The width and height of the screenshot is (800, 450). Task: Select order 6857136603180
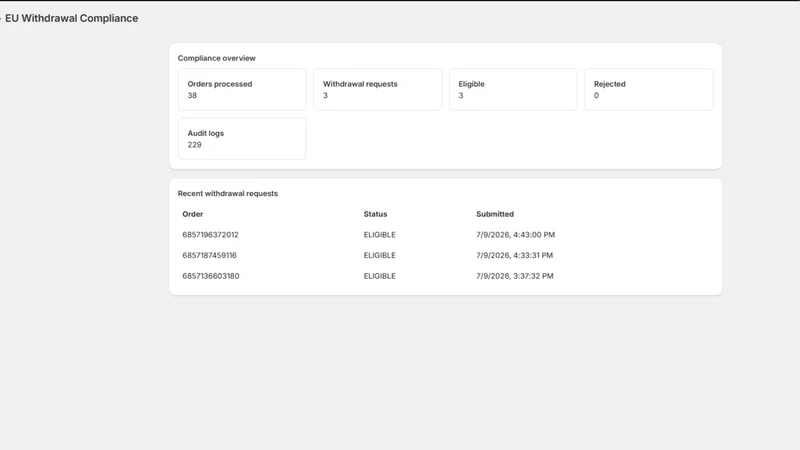click(x=211, y=276)
